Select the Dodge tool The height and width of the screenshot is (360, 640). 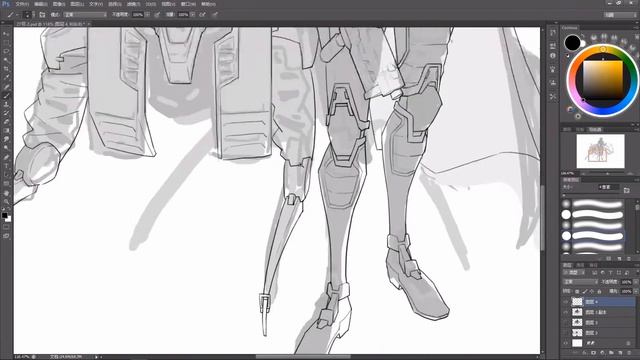tap(6, 148)
